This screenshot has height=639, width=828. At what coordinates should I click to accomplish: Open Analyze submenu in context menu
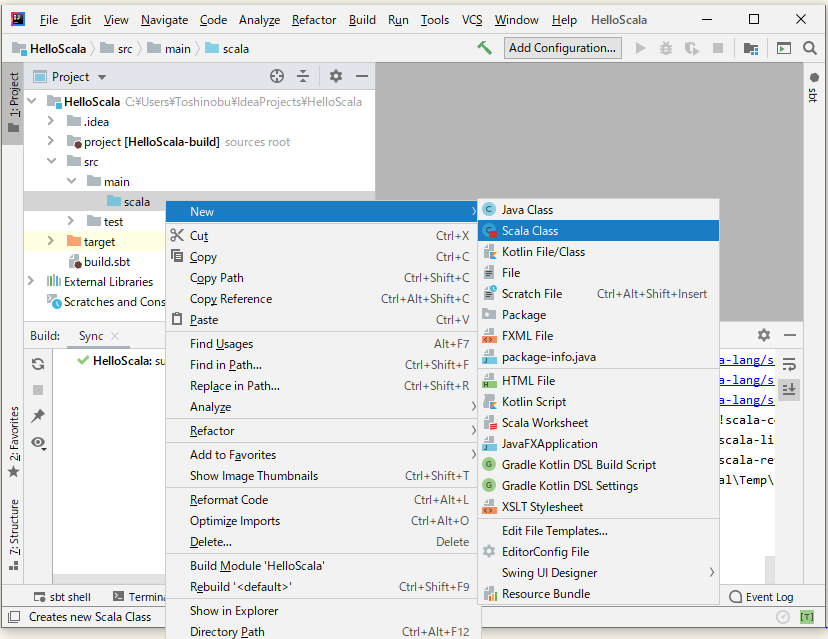323,407
